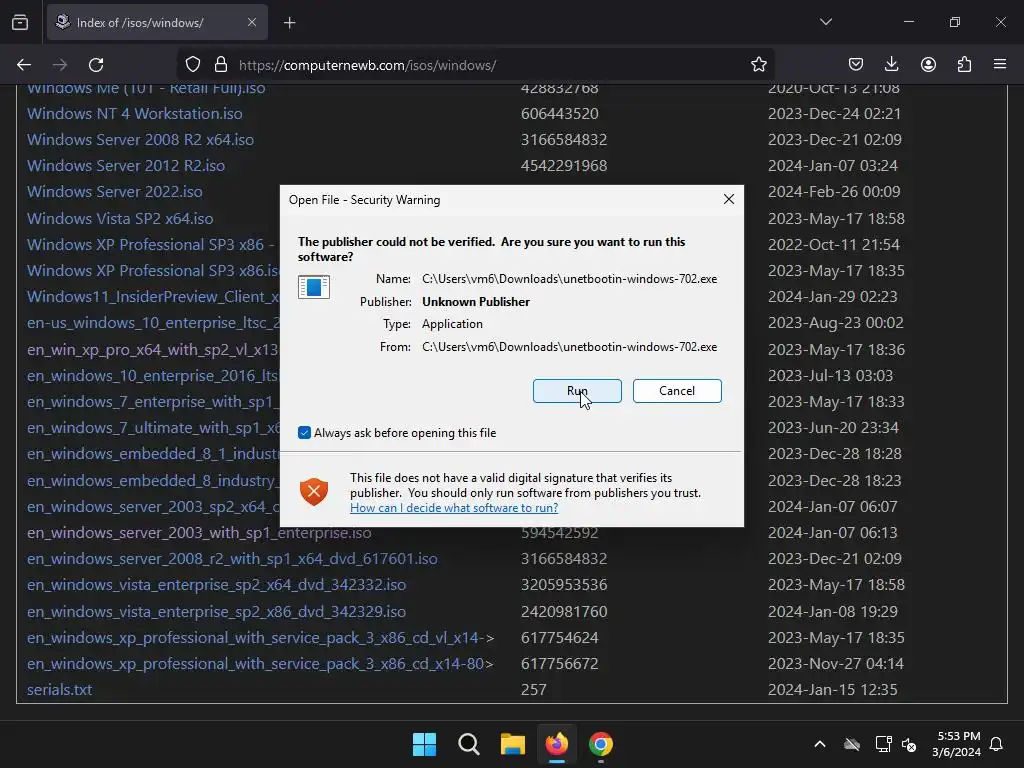Click Run in Security Warning dialog

tap(577, 391)
